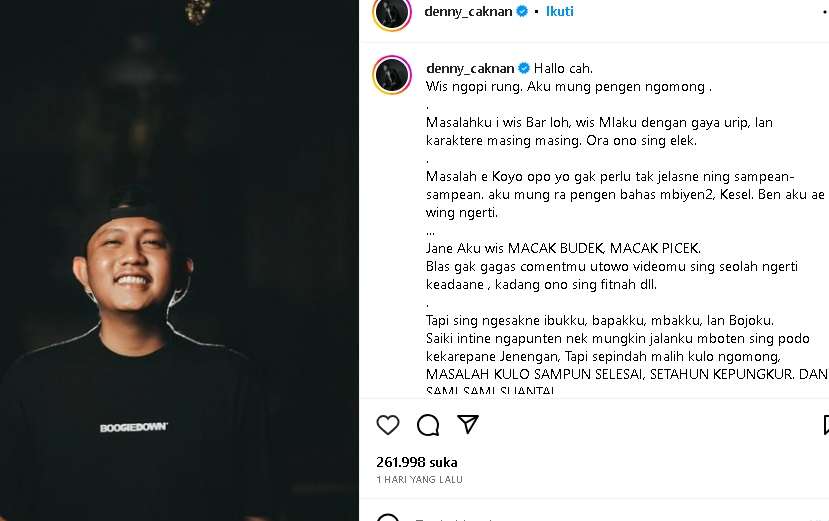This screenshot has height=521, width=829.
Task: Click the BOOGIEDOWN logo on the shirt photo
Action: [x=134, y=427]
